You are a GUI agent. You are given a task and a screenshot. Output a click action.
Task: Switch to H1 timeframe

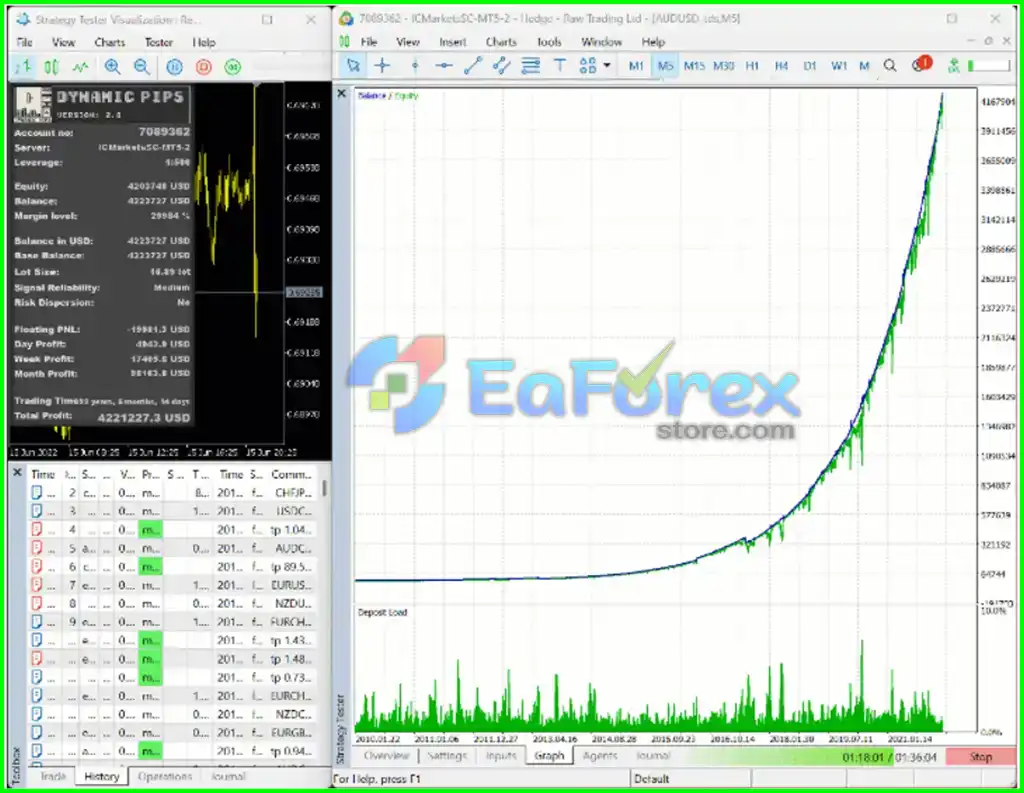pyautogui.click(x=752, y=66)
